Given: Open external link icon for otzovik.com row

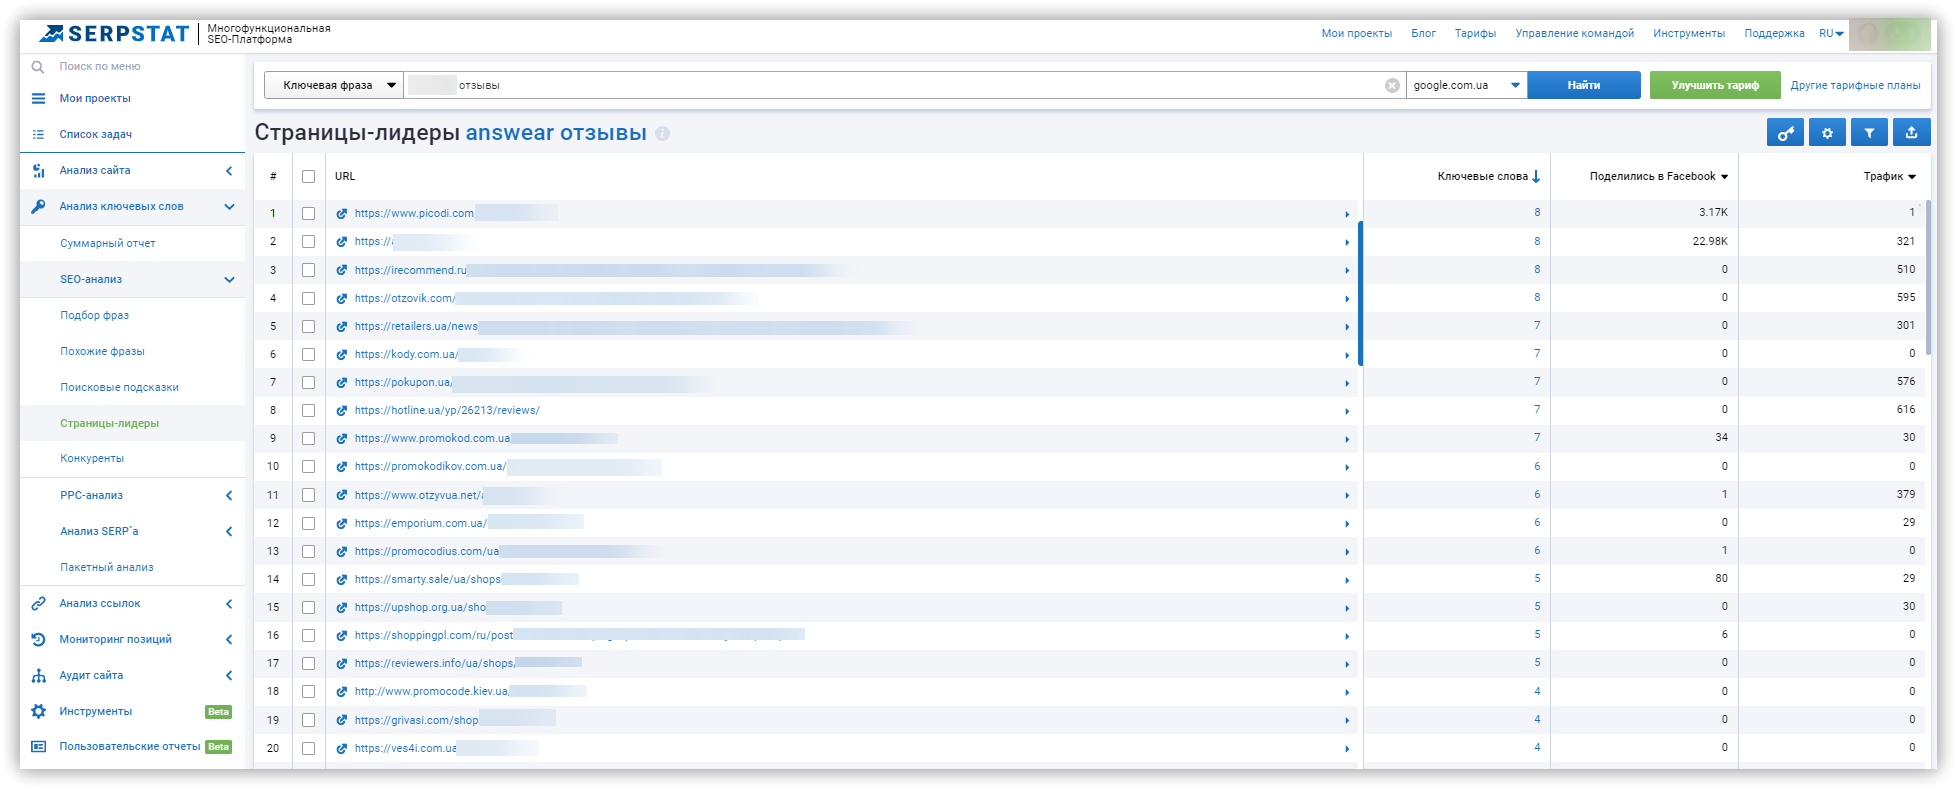Looking at the screenshot, I should click(x=342, y=299).
